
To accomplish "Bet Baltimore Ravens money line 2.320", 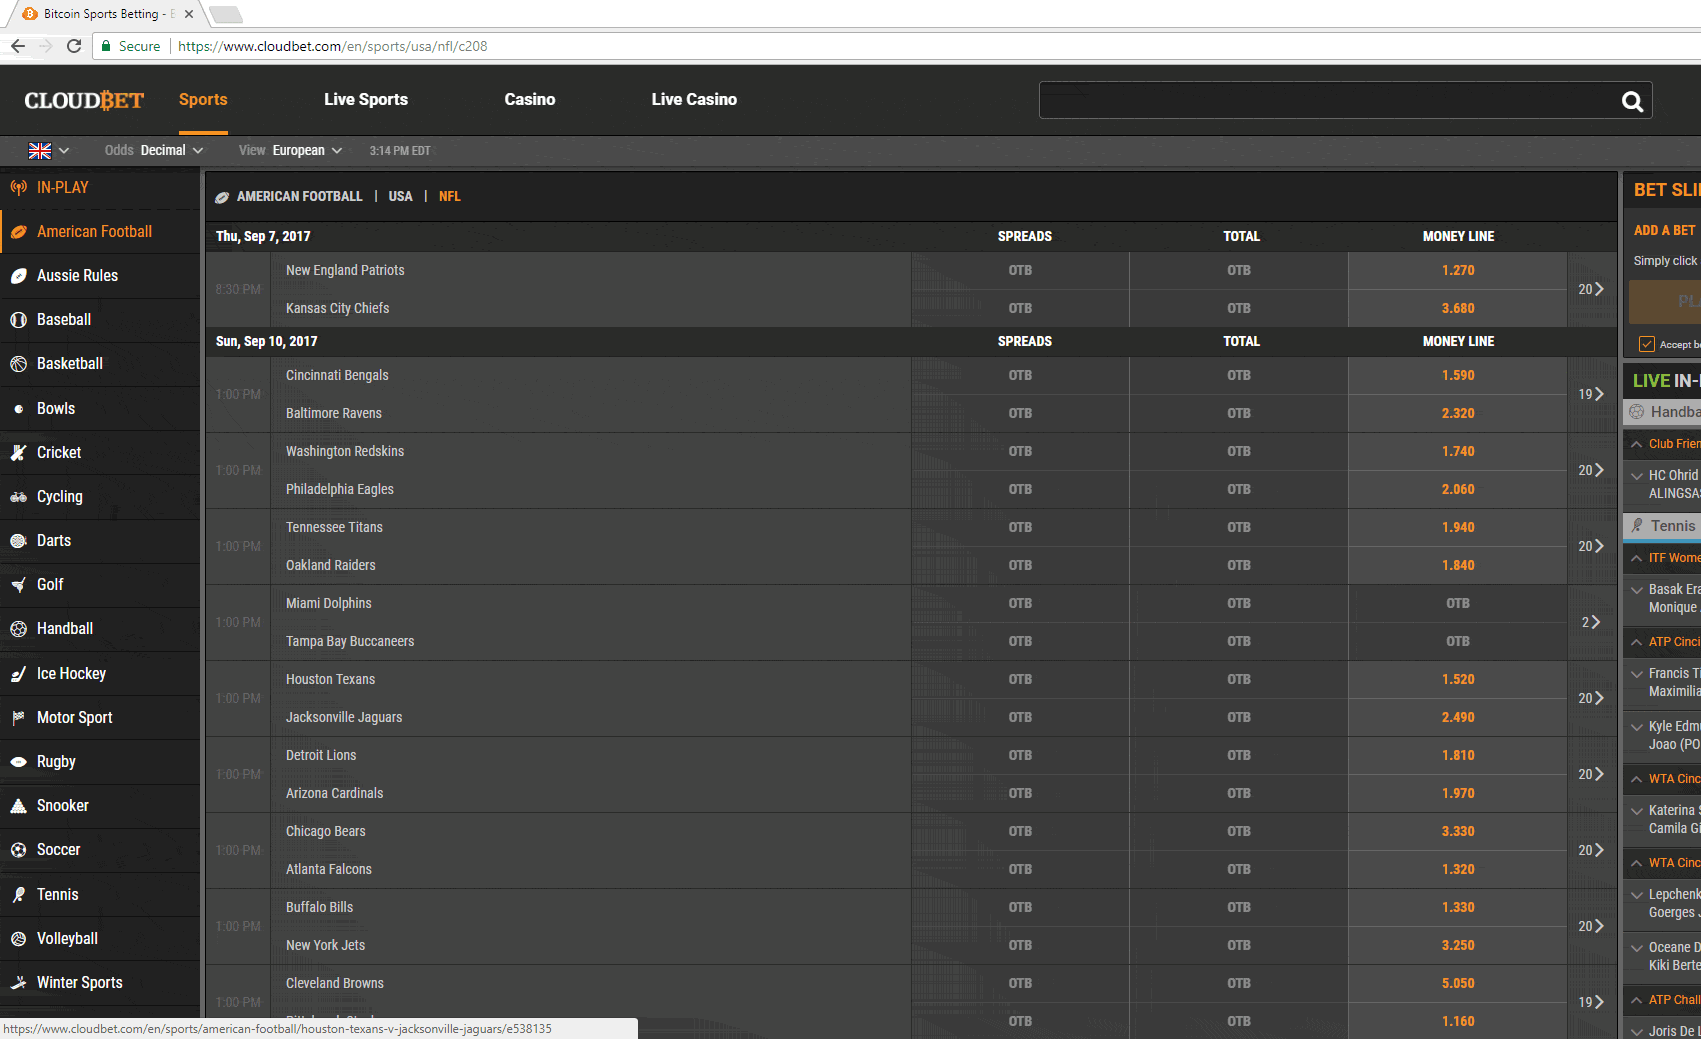I will [1458, 414].
